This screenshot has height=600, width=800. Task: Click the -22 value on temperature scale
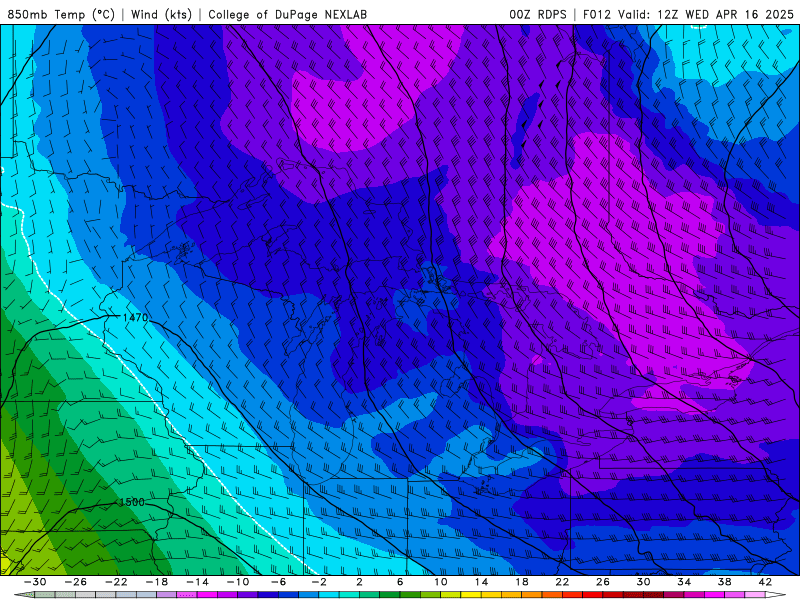click(116, 582)
